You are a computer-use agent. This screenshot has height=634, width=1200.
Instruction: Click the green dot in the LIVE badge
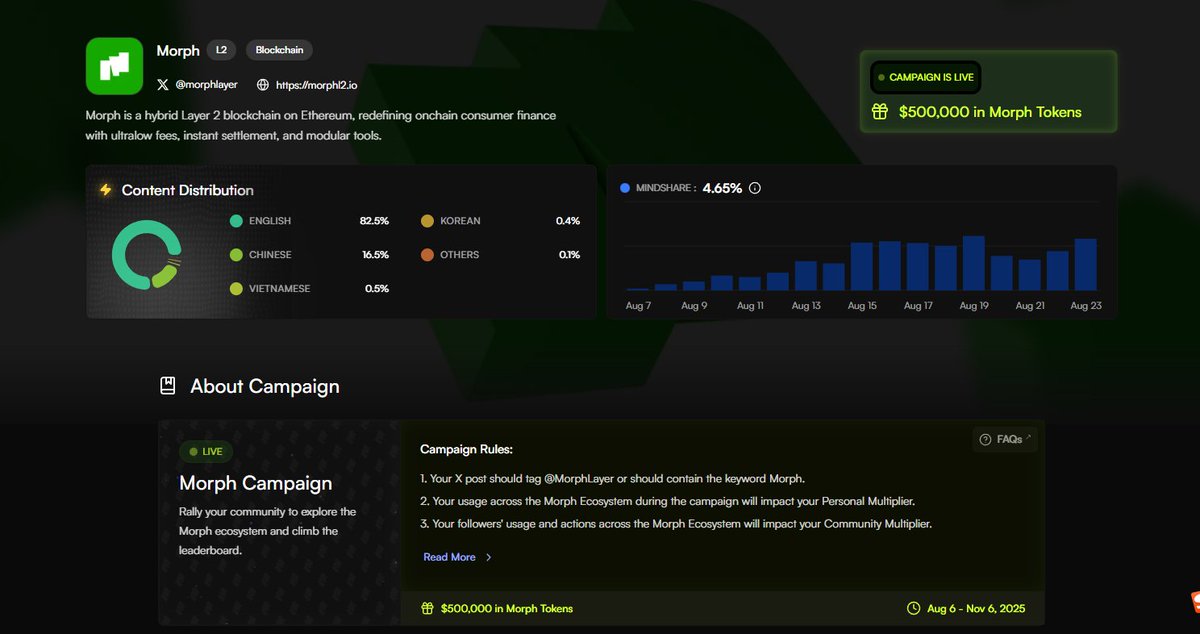194,452
